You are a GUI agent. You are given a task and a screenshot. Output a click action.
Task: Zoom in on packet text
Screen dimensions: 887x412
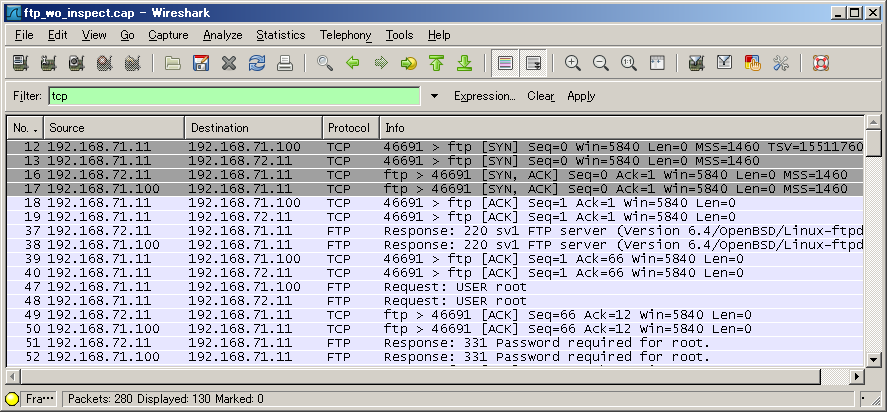(x=573, y=63)
